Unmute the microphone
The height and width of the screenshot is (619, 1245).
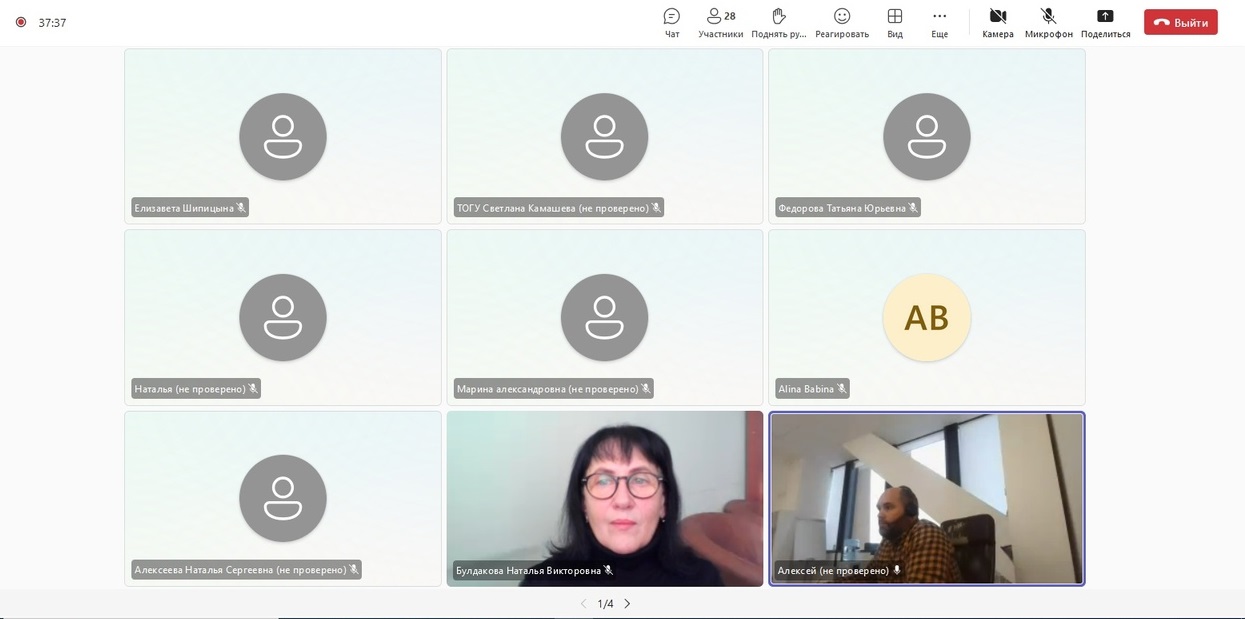[x=1049, y=23]
